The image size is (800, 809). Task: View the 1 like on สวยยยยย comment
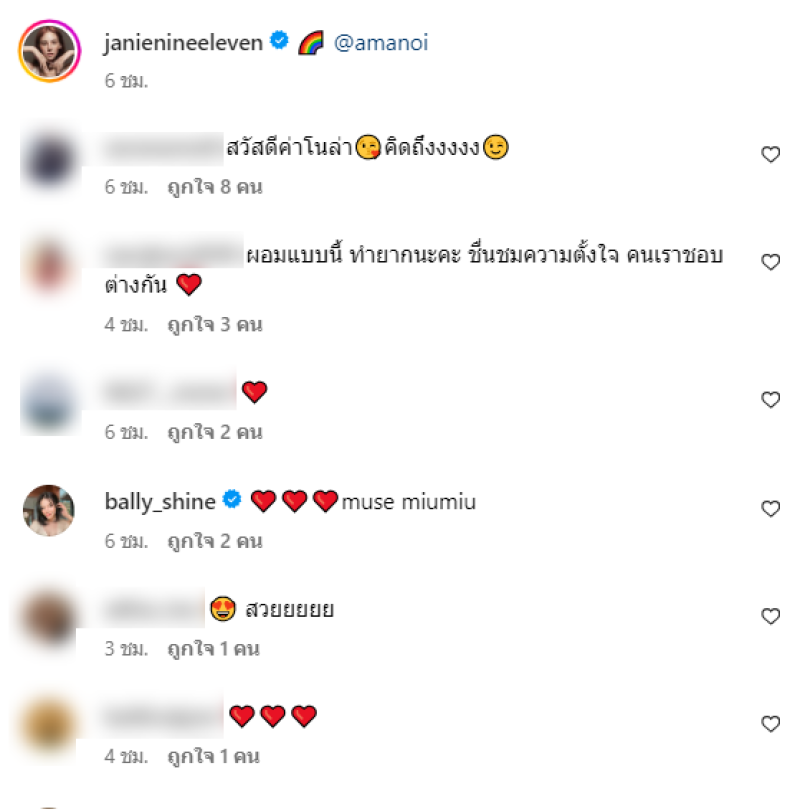[x=214, y=649]
